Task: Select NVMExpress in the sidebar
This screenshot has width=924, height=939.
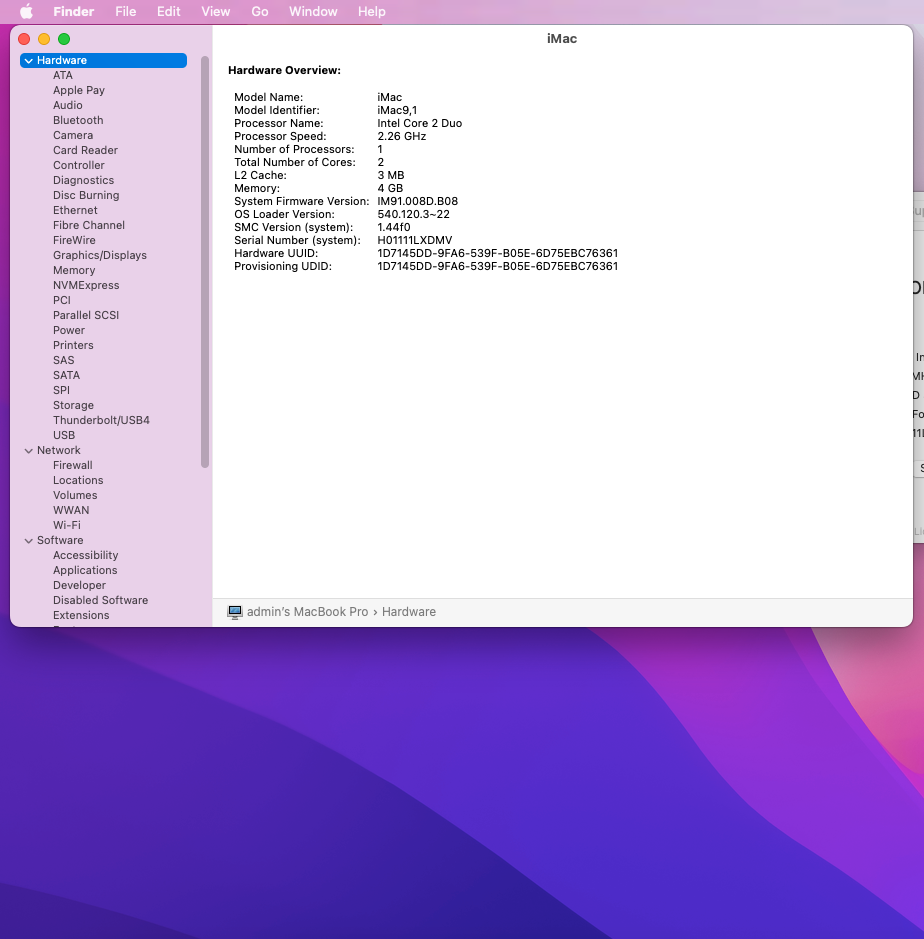Action: [x=86, y=285]
